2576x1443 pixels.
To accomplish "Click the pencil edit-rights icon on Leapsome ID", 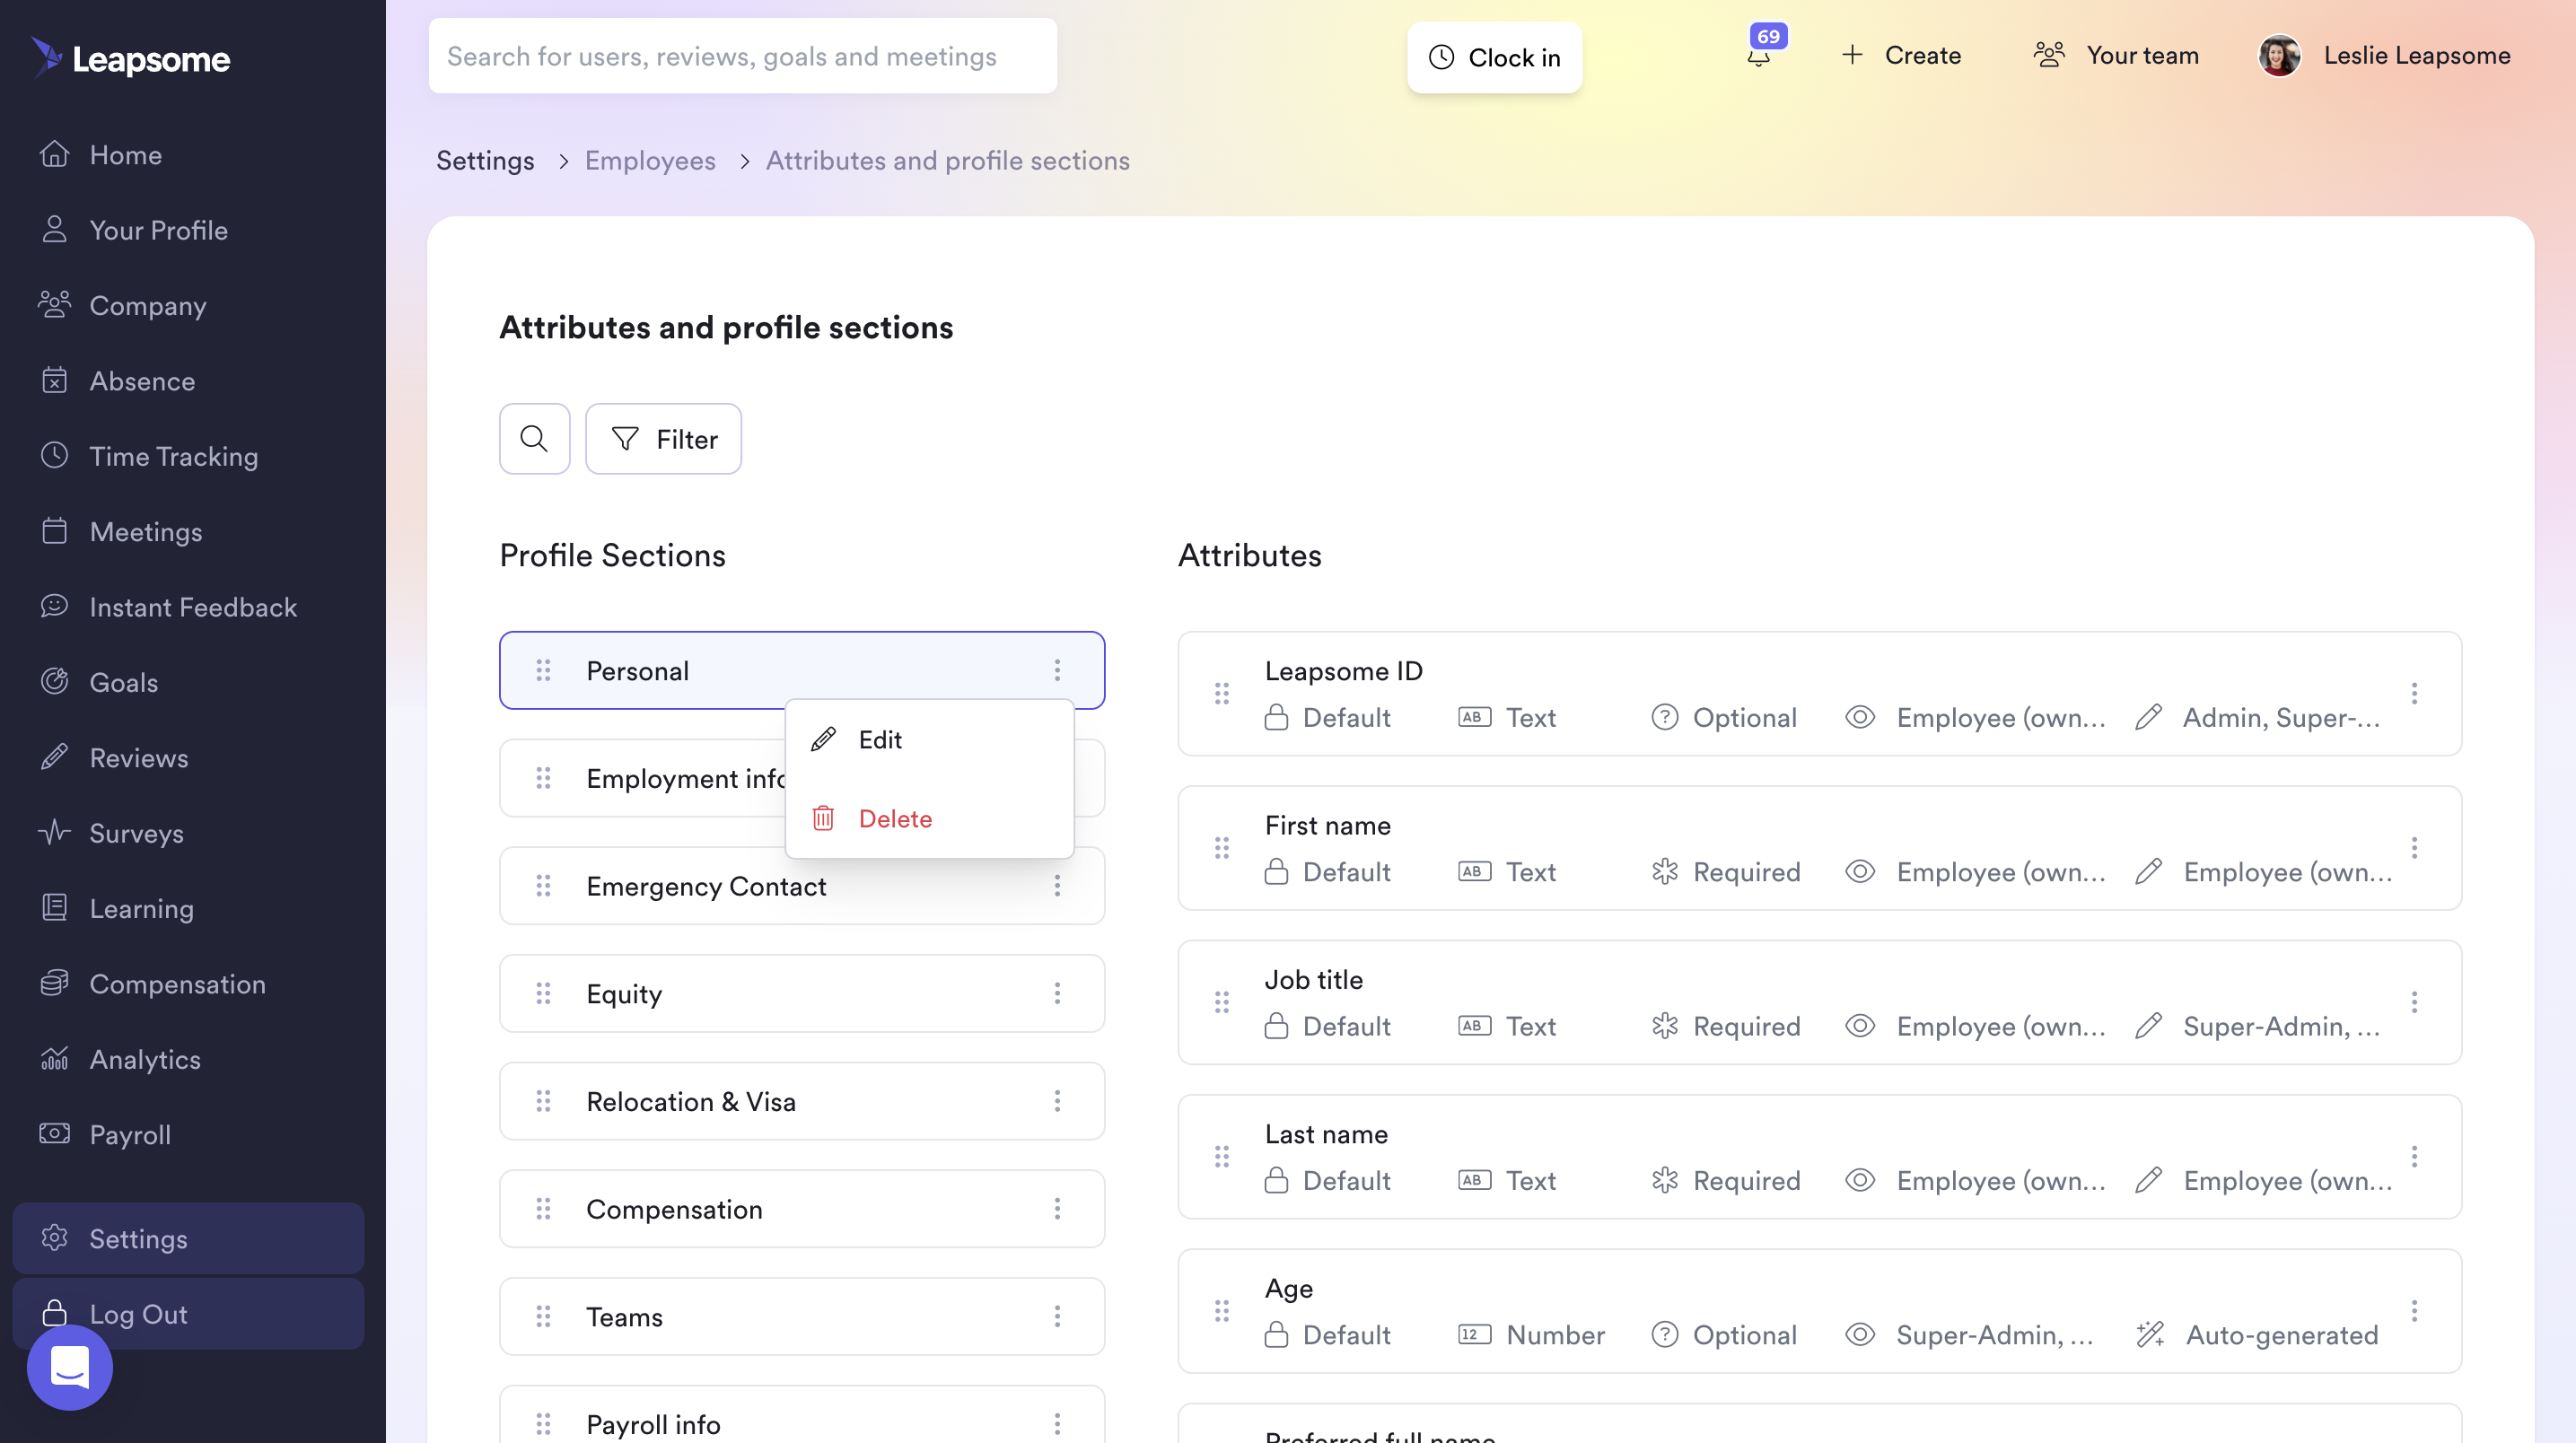I will [2148, 717].
